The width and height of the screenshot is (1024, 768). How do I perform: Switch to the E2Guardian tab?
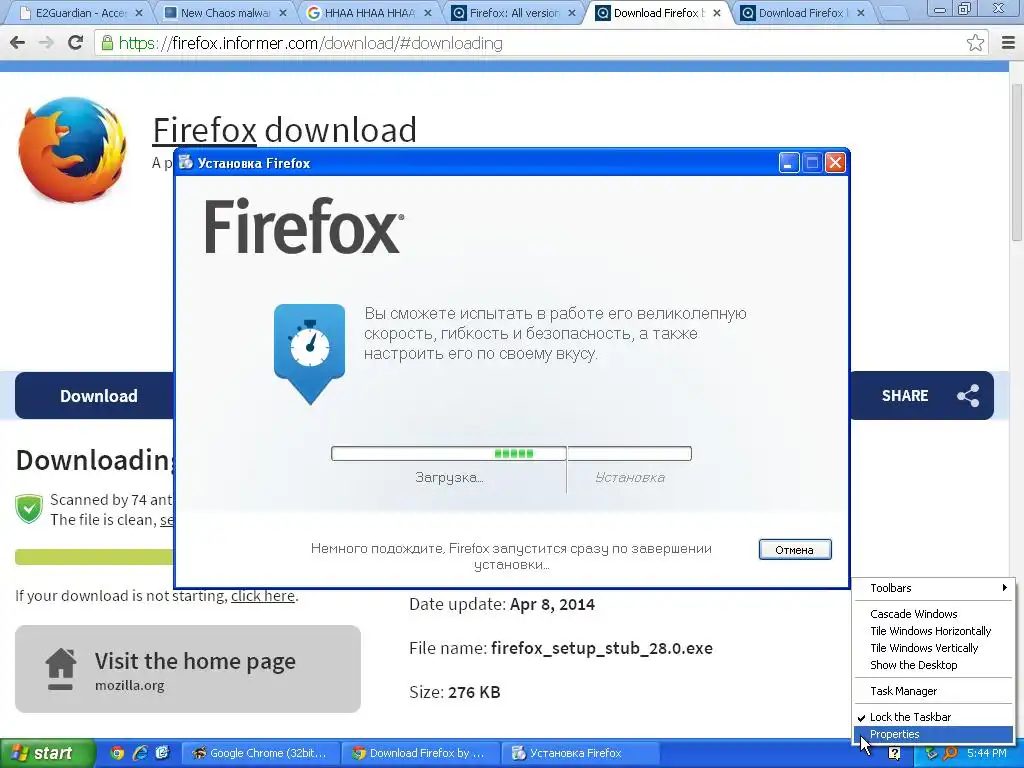point(78,13)
